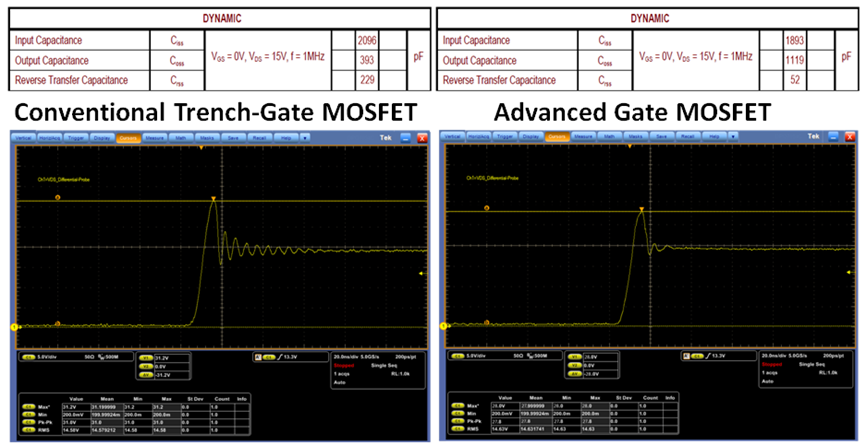866x445 pixels.
Task: Click the trigger position marker atop left graticule
Action: (201, 147)
